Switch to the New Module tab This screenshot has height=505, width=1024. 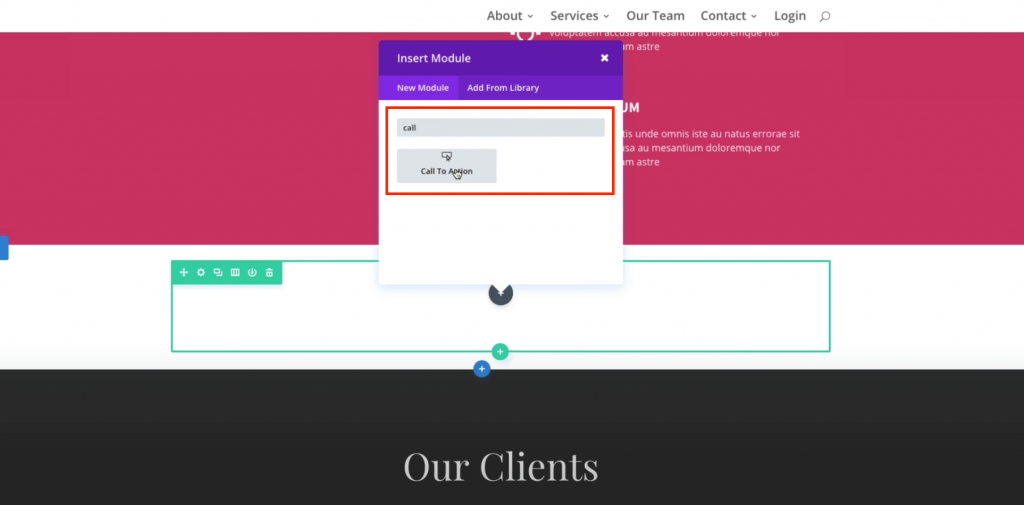click(x=423, y=88)
